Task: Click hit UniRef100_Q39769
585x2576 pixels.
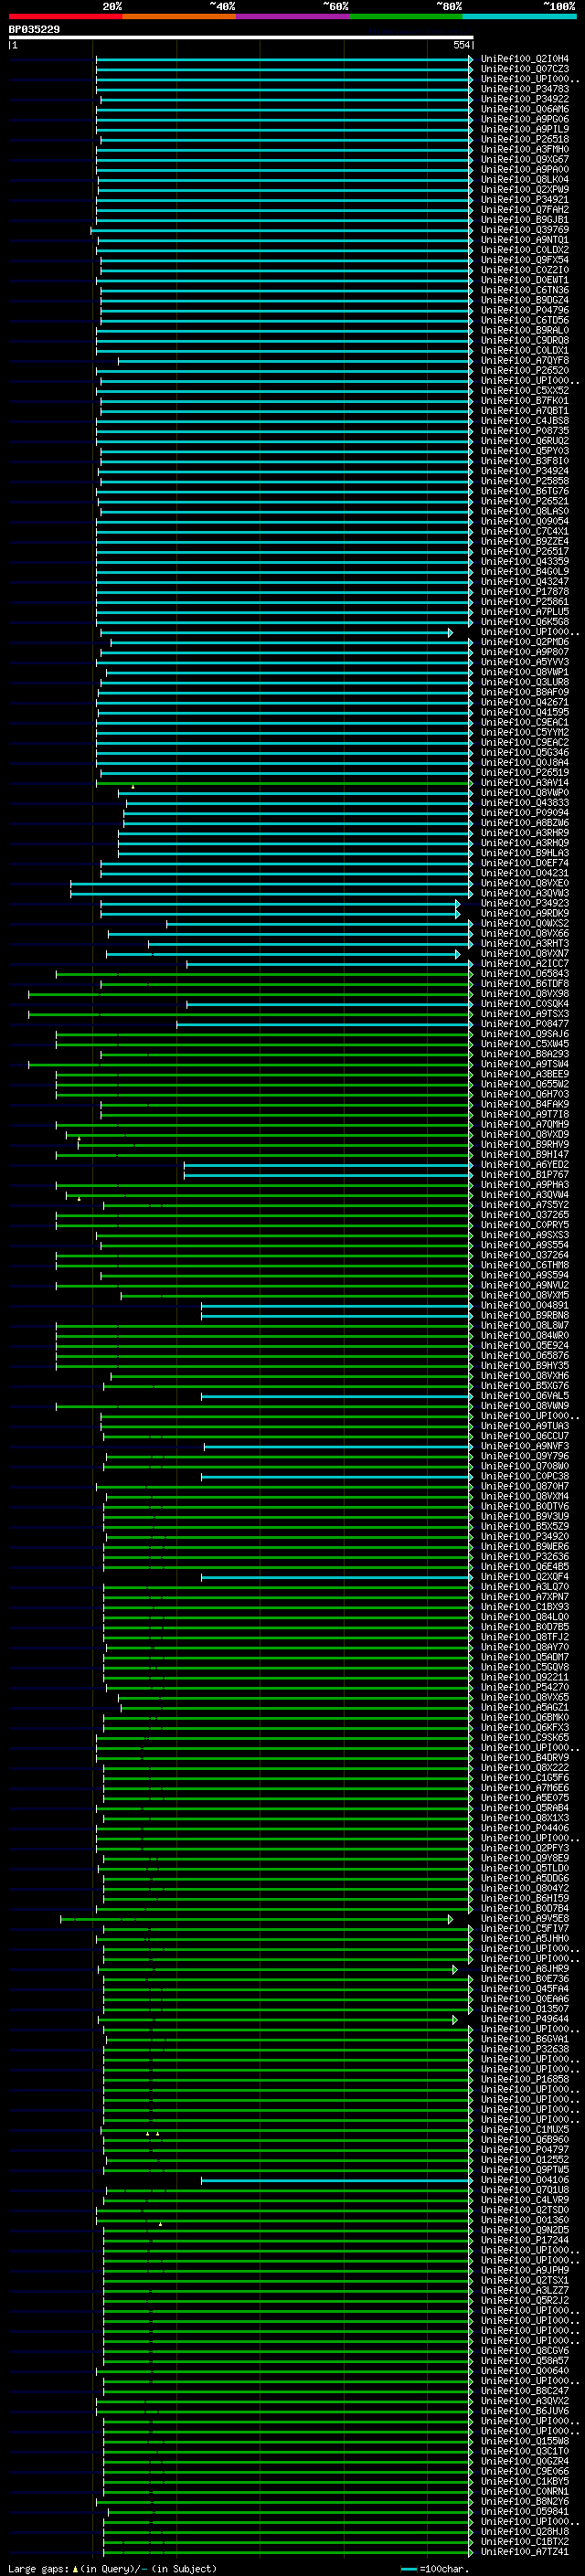Action: tap(525, 231)
